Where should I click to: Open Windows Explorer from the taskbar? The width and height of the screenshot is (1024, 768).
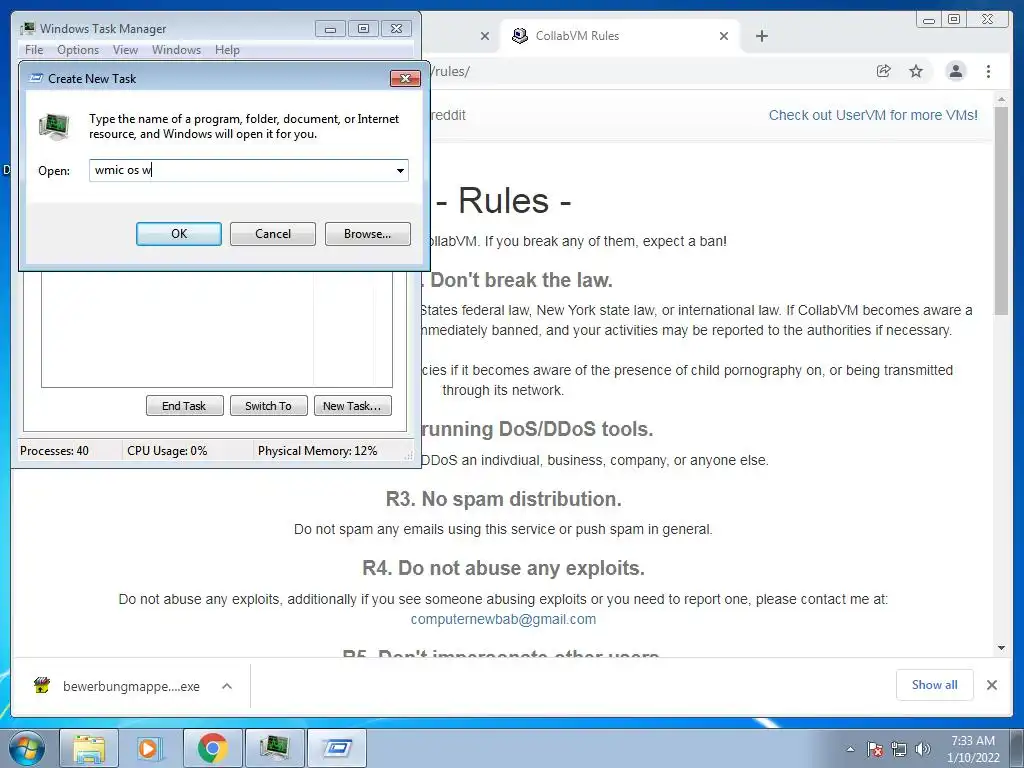(89, 748)
